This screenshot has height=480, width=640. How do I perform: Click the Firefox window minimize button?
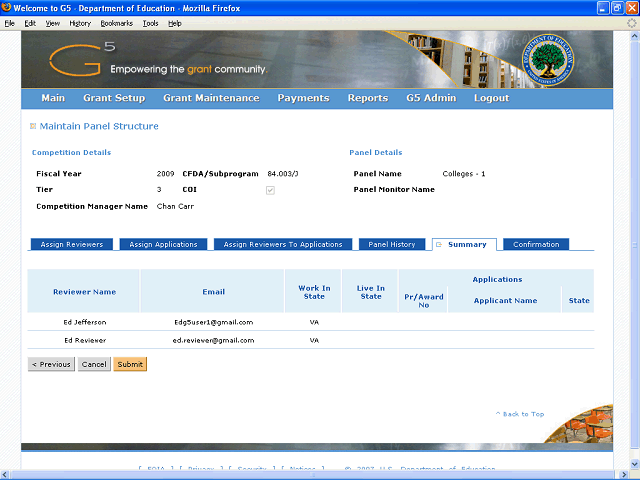tap(604, 8)
